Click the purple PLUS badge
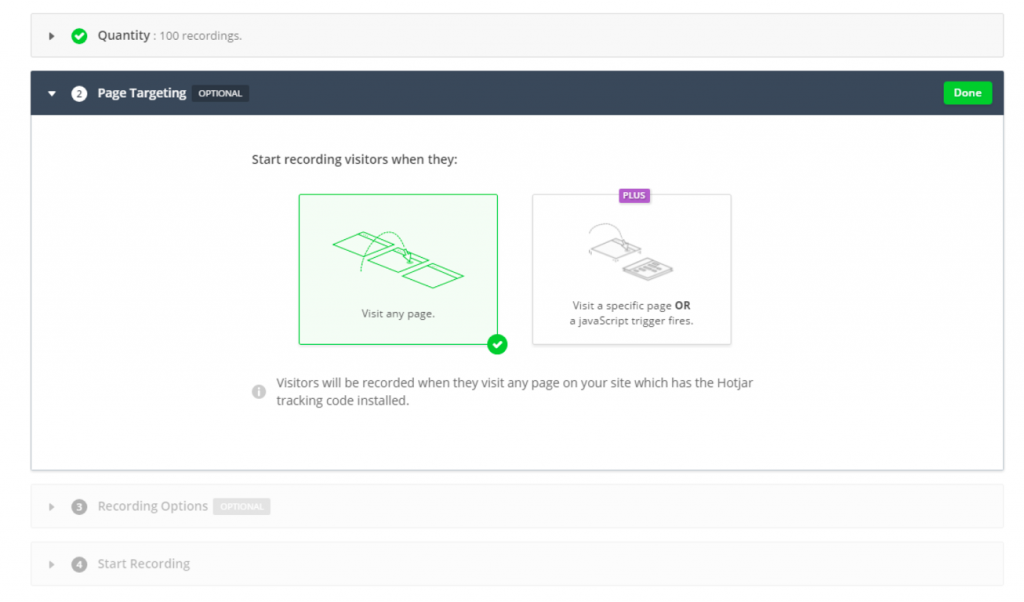The width and height of the screenshot is (1024, 602). [634, 195]
